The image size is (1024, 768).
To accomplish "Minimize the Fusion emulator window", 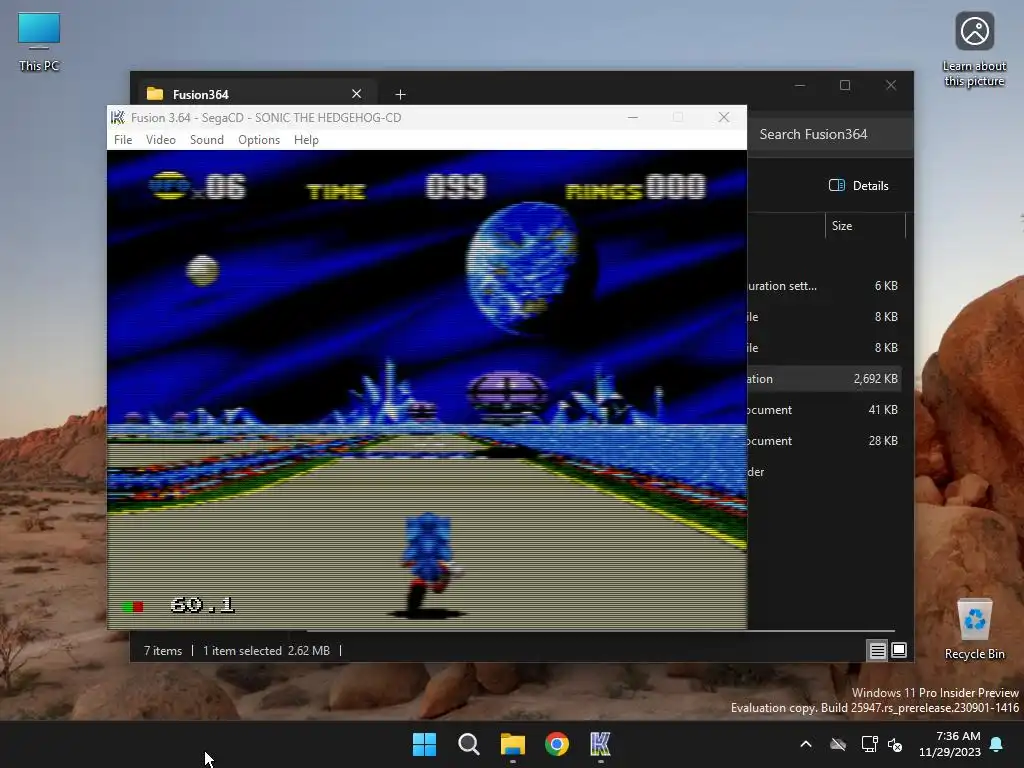I will [x=633, y=118].
